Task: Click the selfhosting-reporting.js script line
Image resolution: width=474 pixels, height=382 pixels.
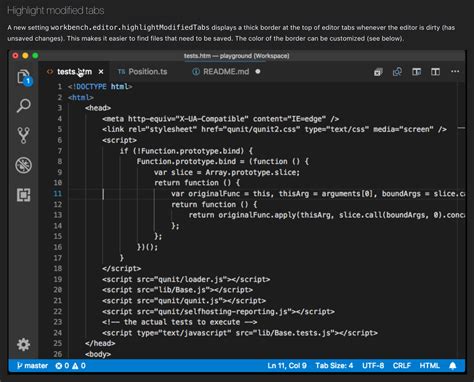Action: 218,311
